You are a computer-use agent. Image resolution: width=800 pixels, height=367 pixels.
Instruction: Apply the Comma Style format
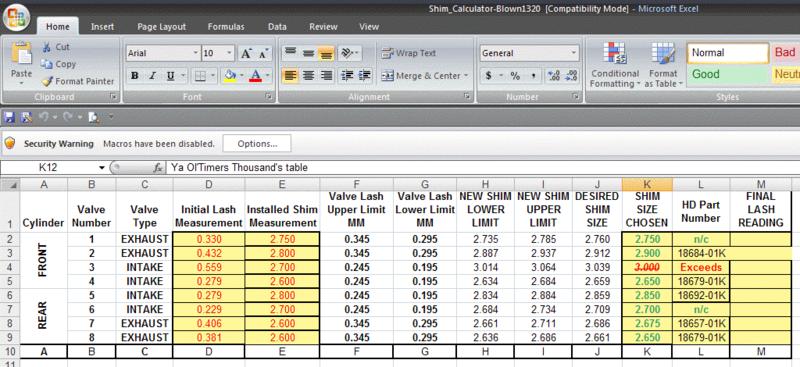533,76
